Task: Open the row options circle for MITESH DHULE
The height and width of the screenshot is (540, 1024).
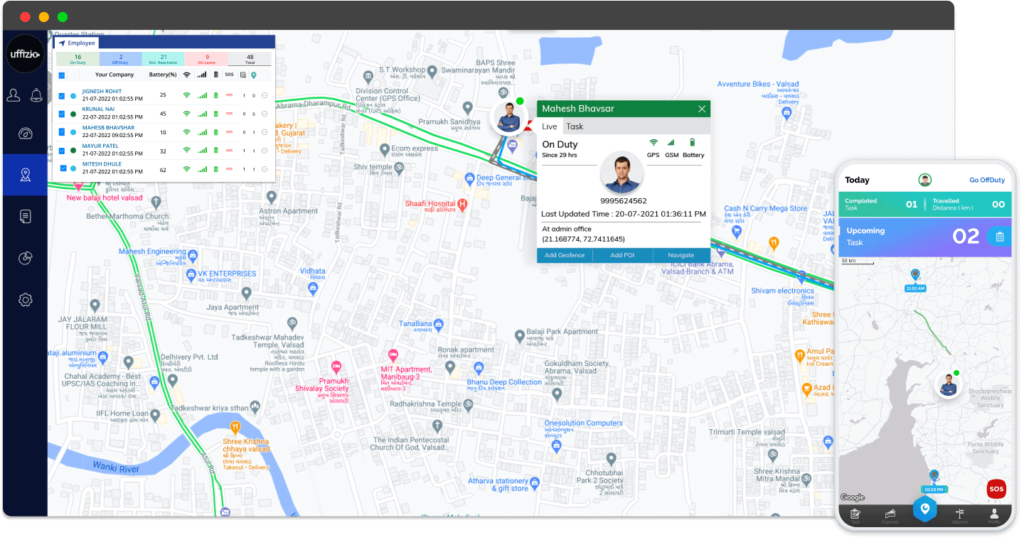Action: [264, 168]
